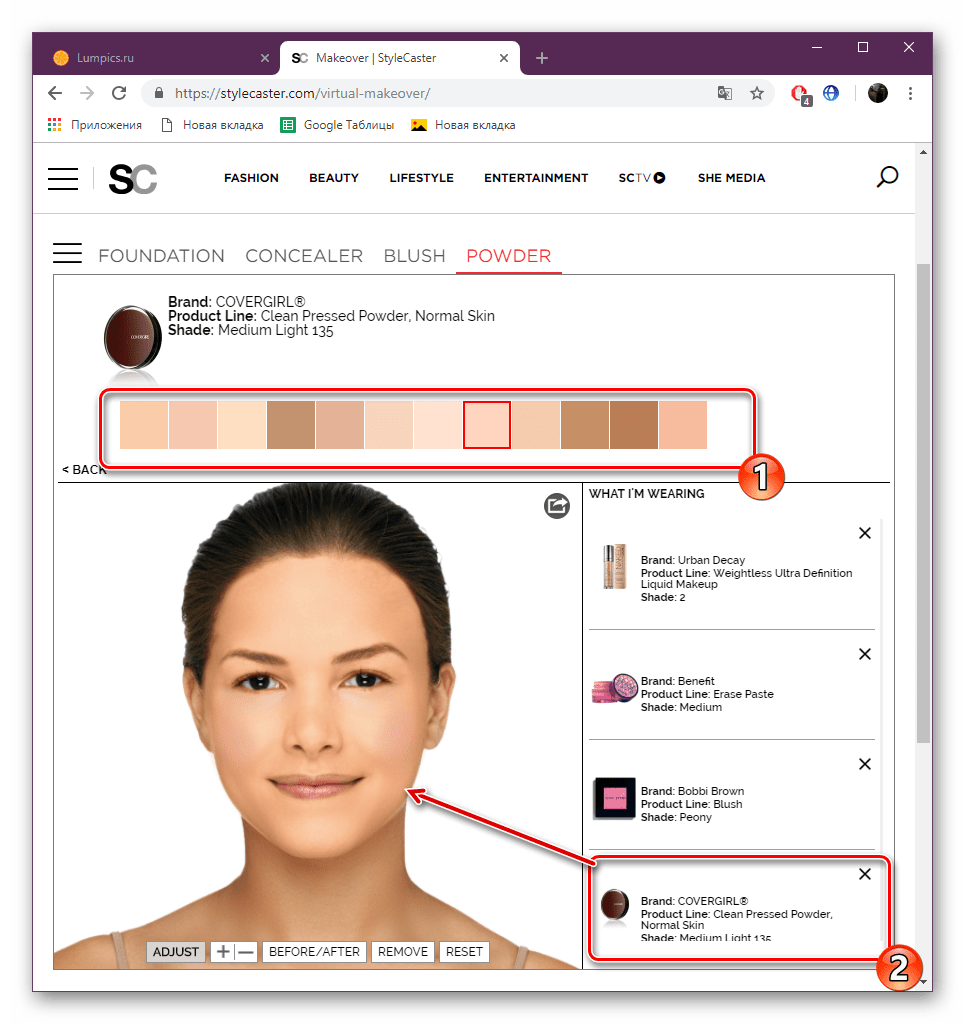Image resolution: width=965 pixels, height=1024 pixels.
Task: Click the globe extension icon
Action: [831, 93]
